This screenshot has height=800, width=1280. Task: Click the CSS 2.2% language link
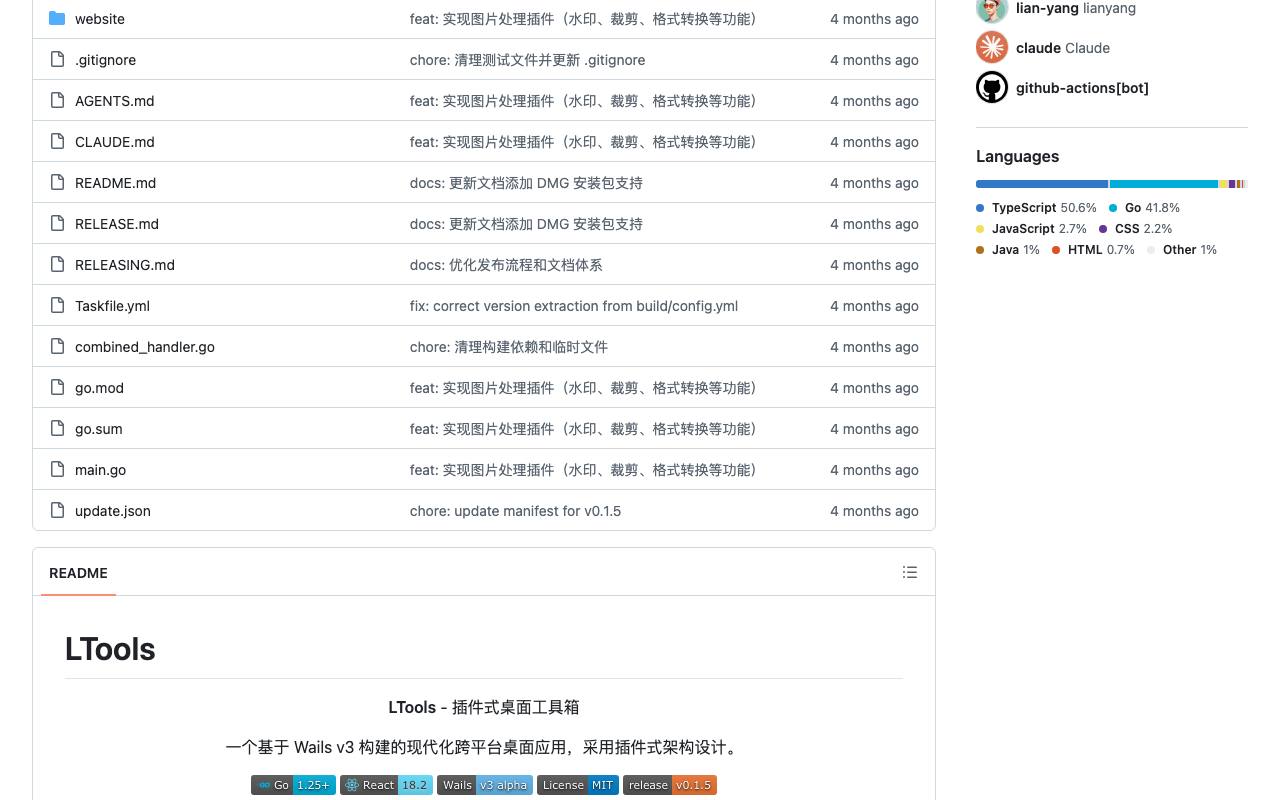click(x=1135, y=229)
